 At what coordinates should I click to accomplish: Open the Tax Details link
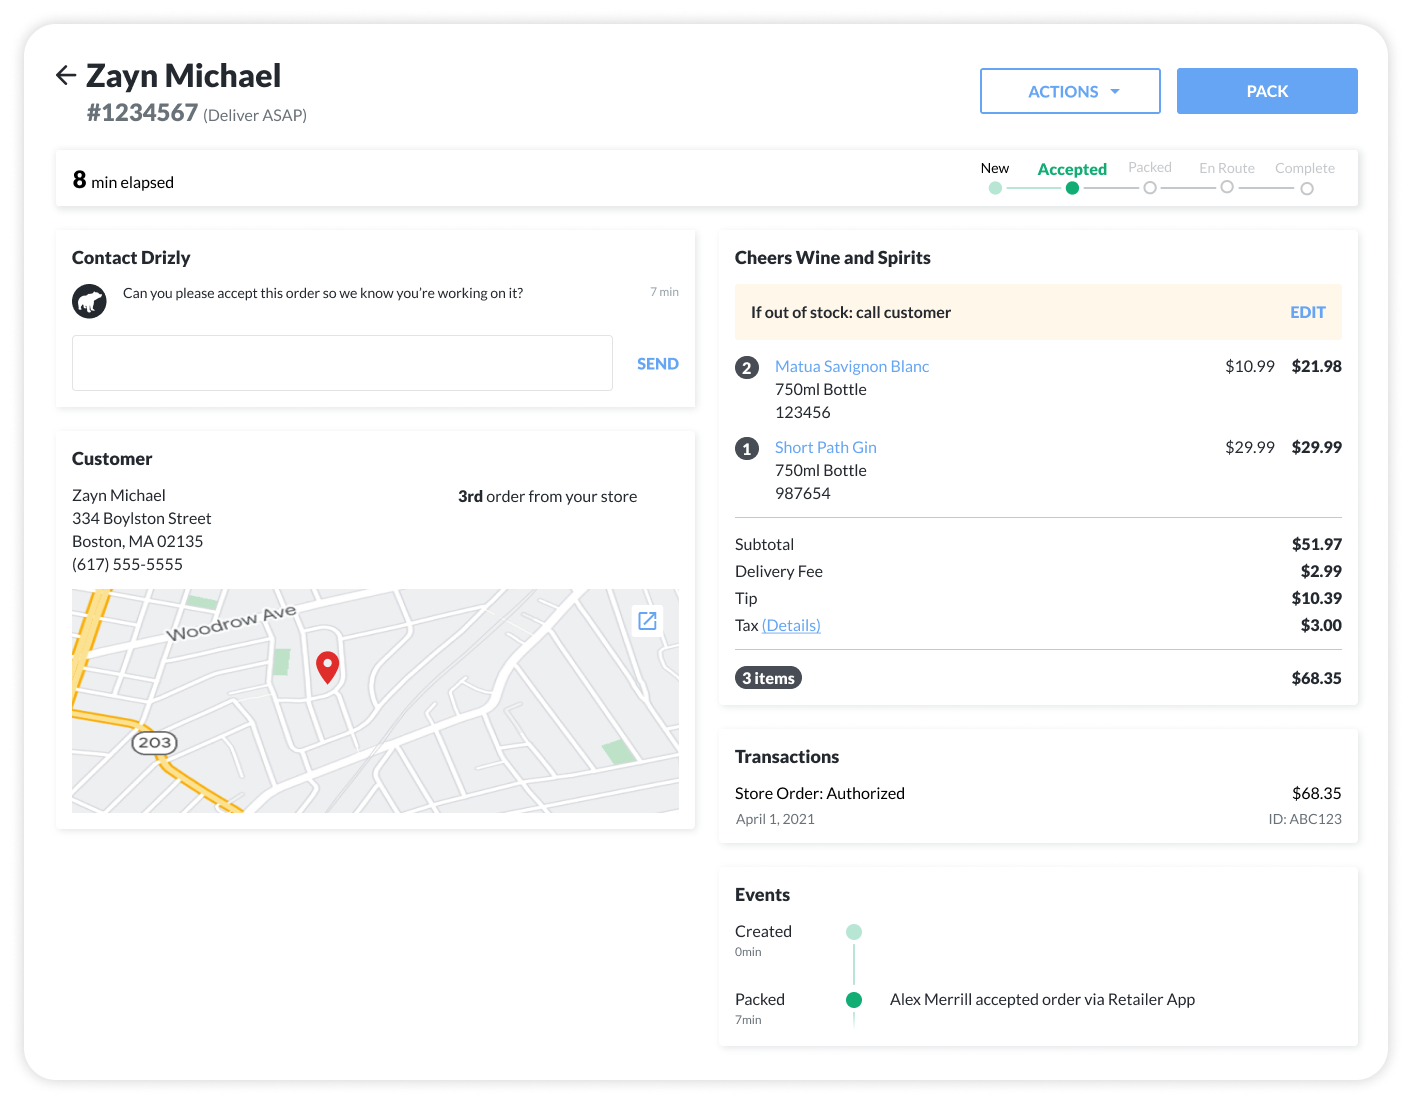point(791,625)
